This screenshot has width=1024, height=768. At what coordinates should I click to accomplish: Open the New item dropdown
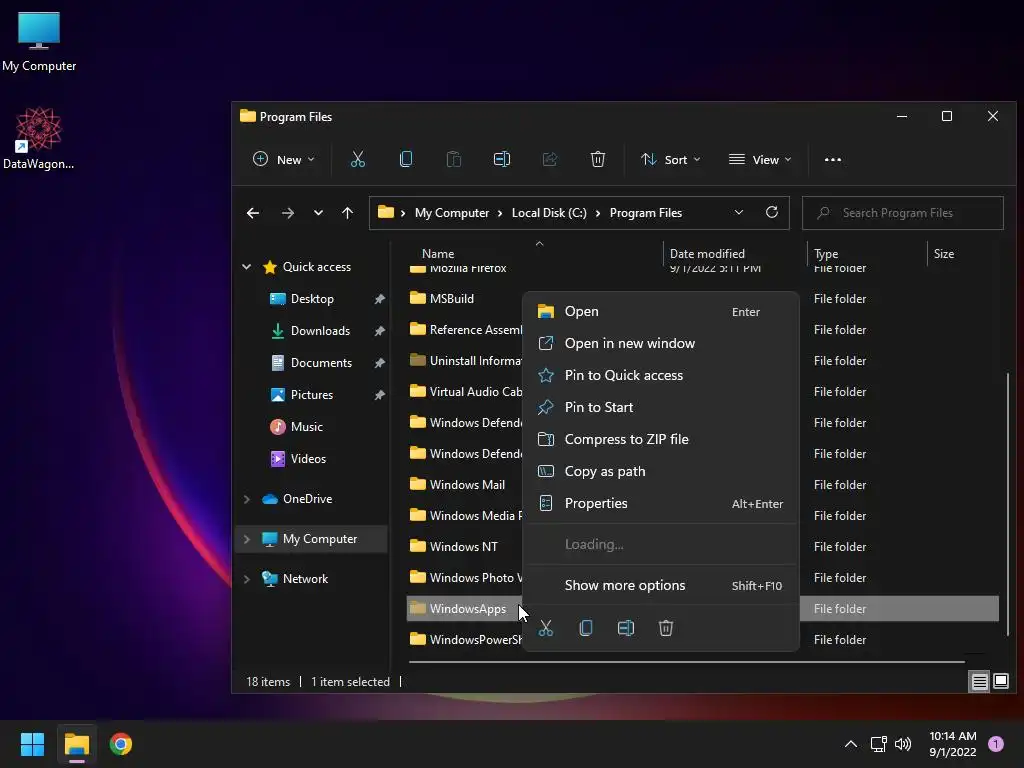pos(283,159)
